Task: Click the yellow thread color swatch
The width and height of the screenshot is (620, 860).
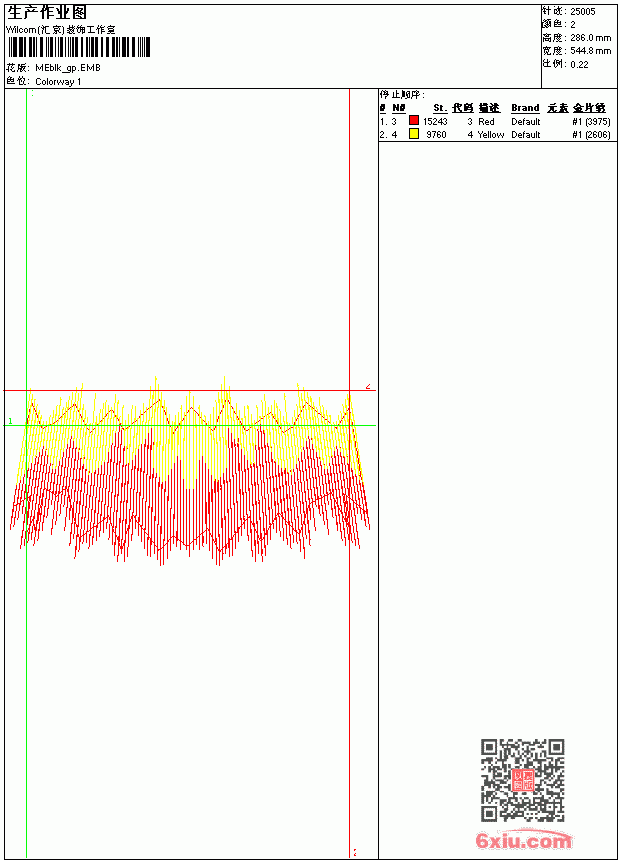Action: click(x=414, y=134)
